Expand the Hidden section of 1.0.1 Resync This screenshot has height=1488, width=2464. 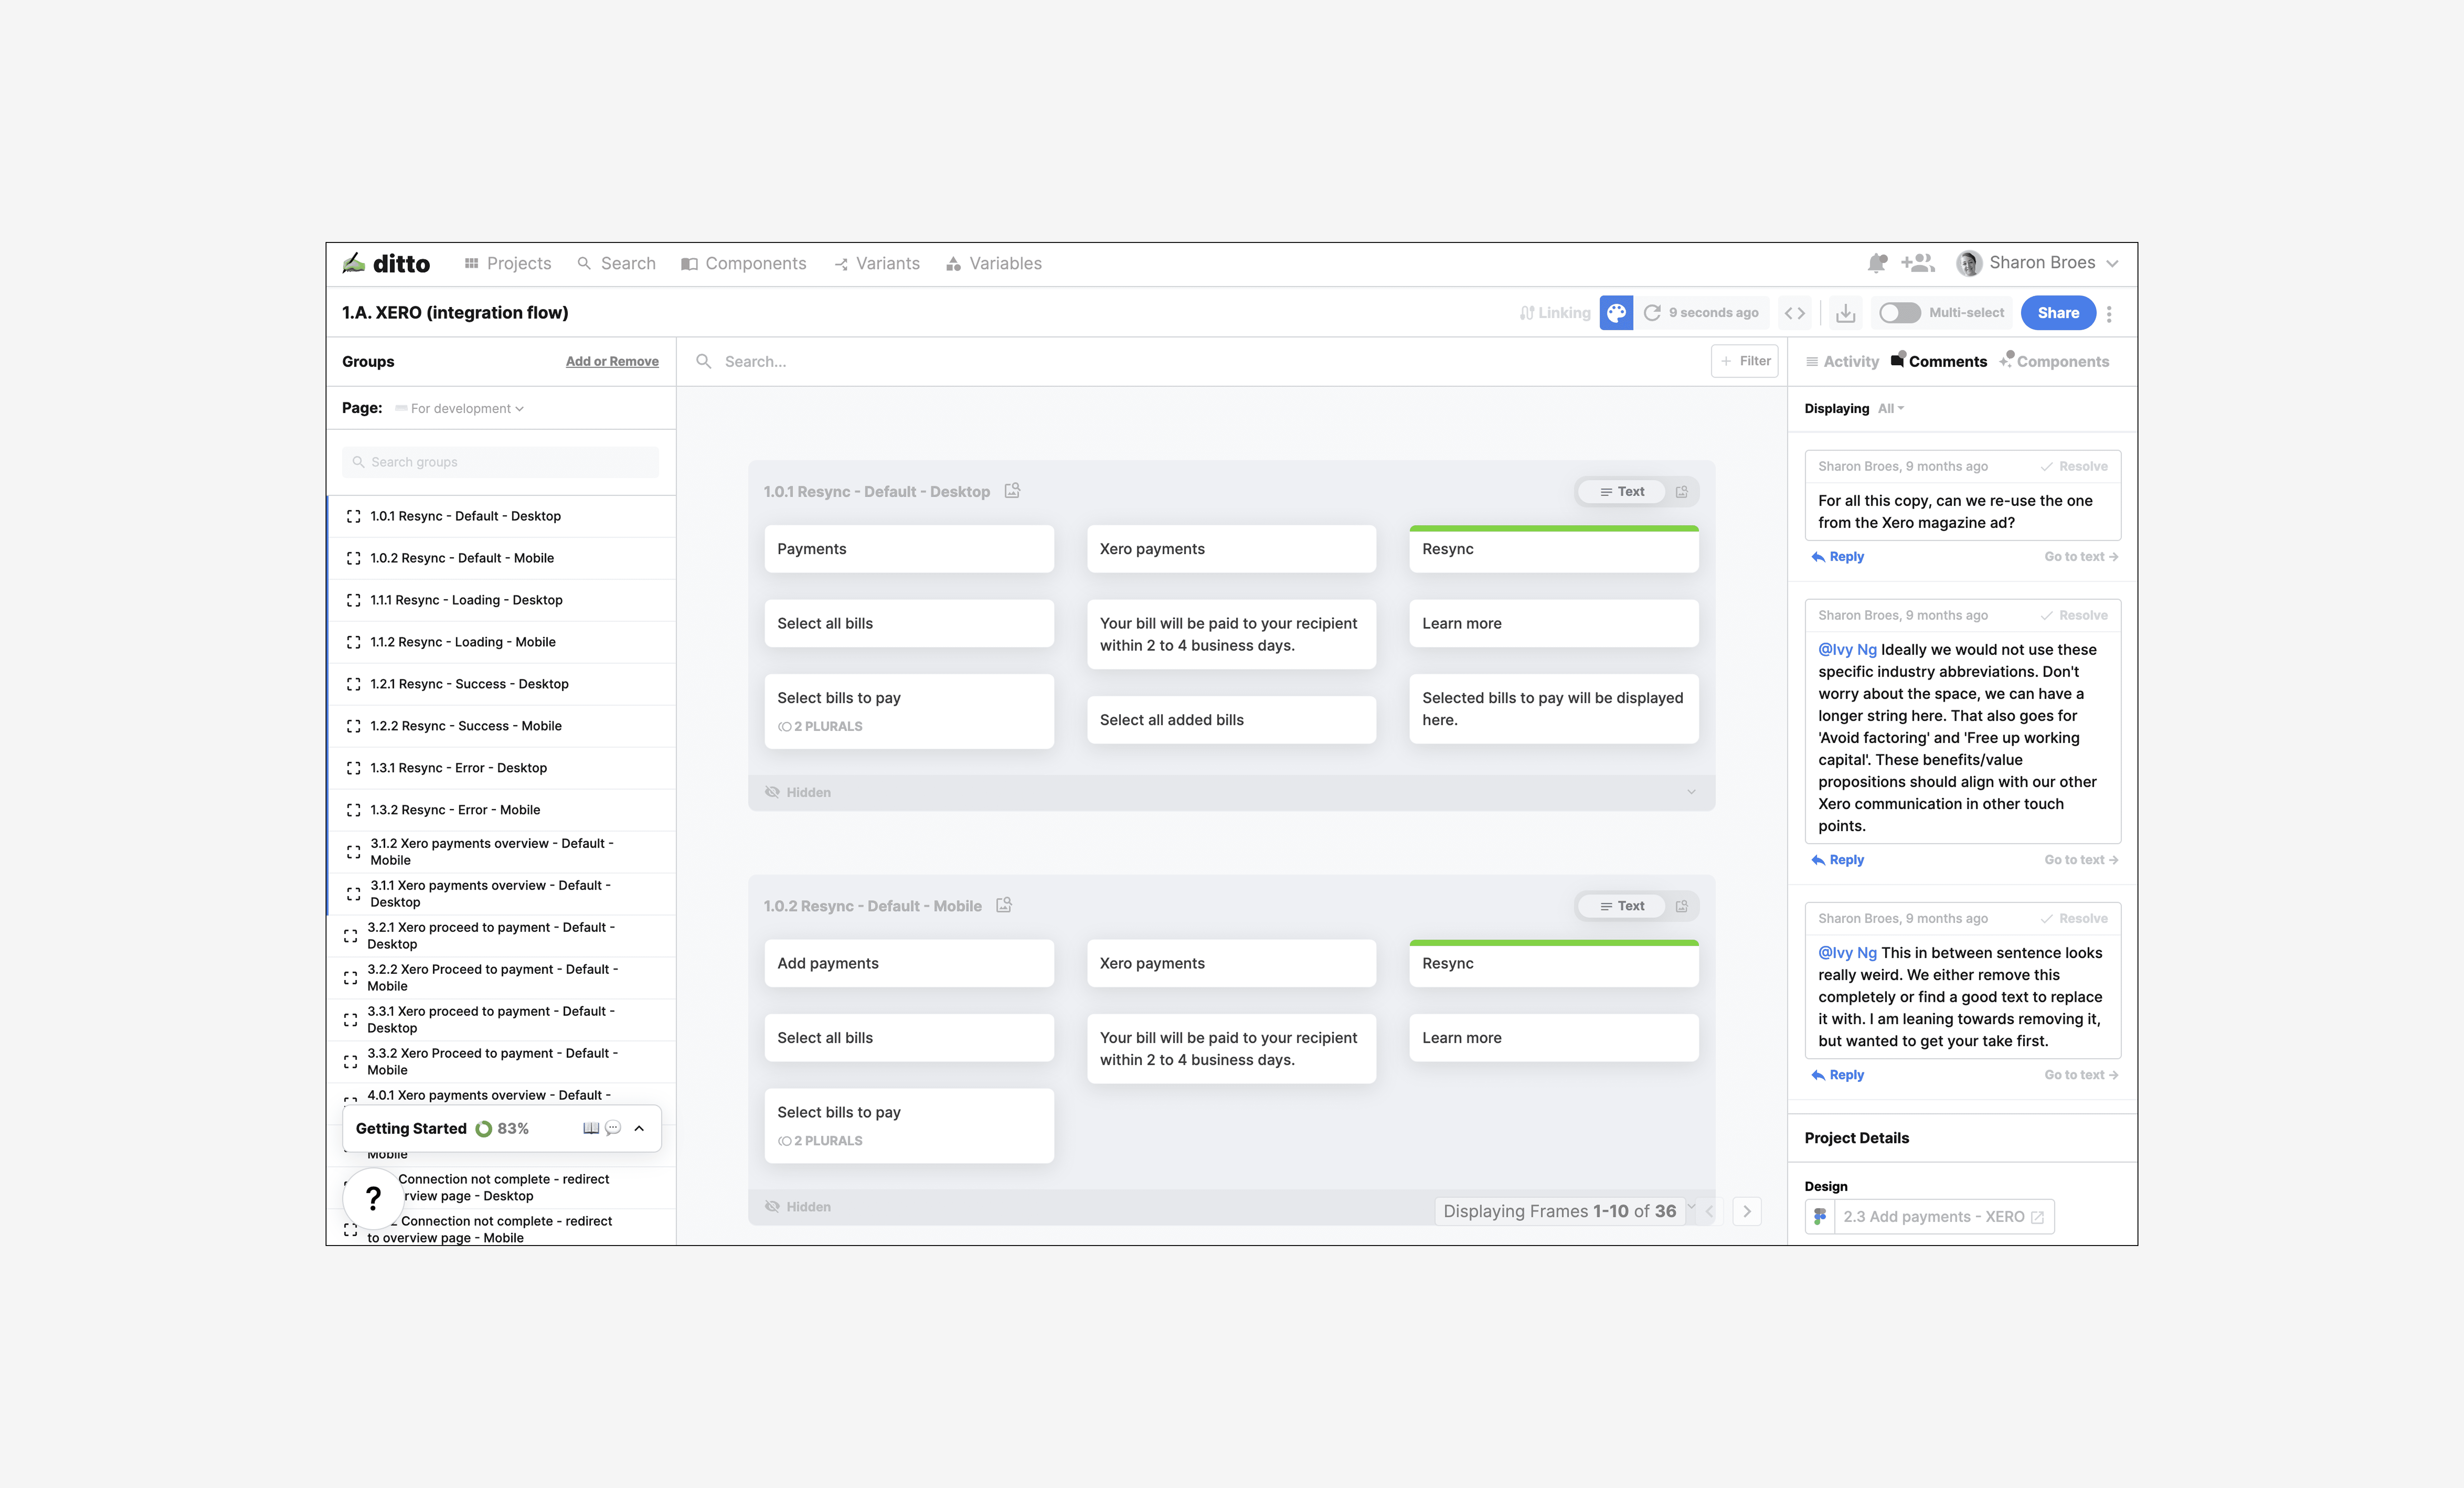(x=1690, y=792)
